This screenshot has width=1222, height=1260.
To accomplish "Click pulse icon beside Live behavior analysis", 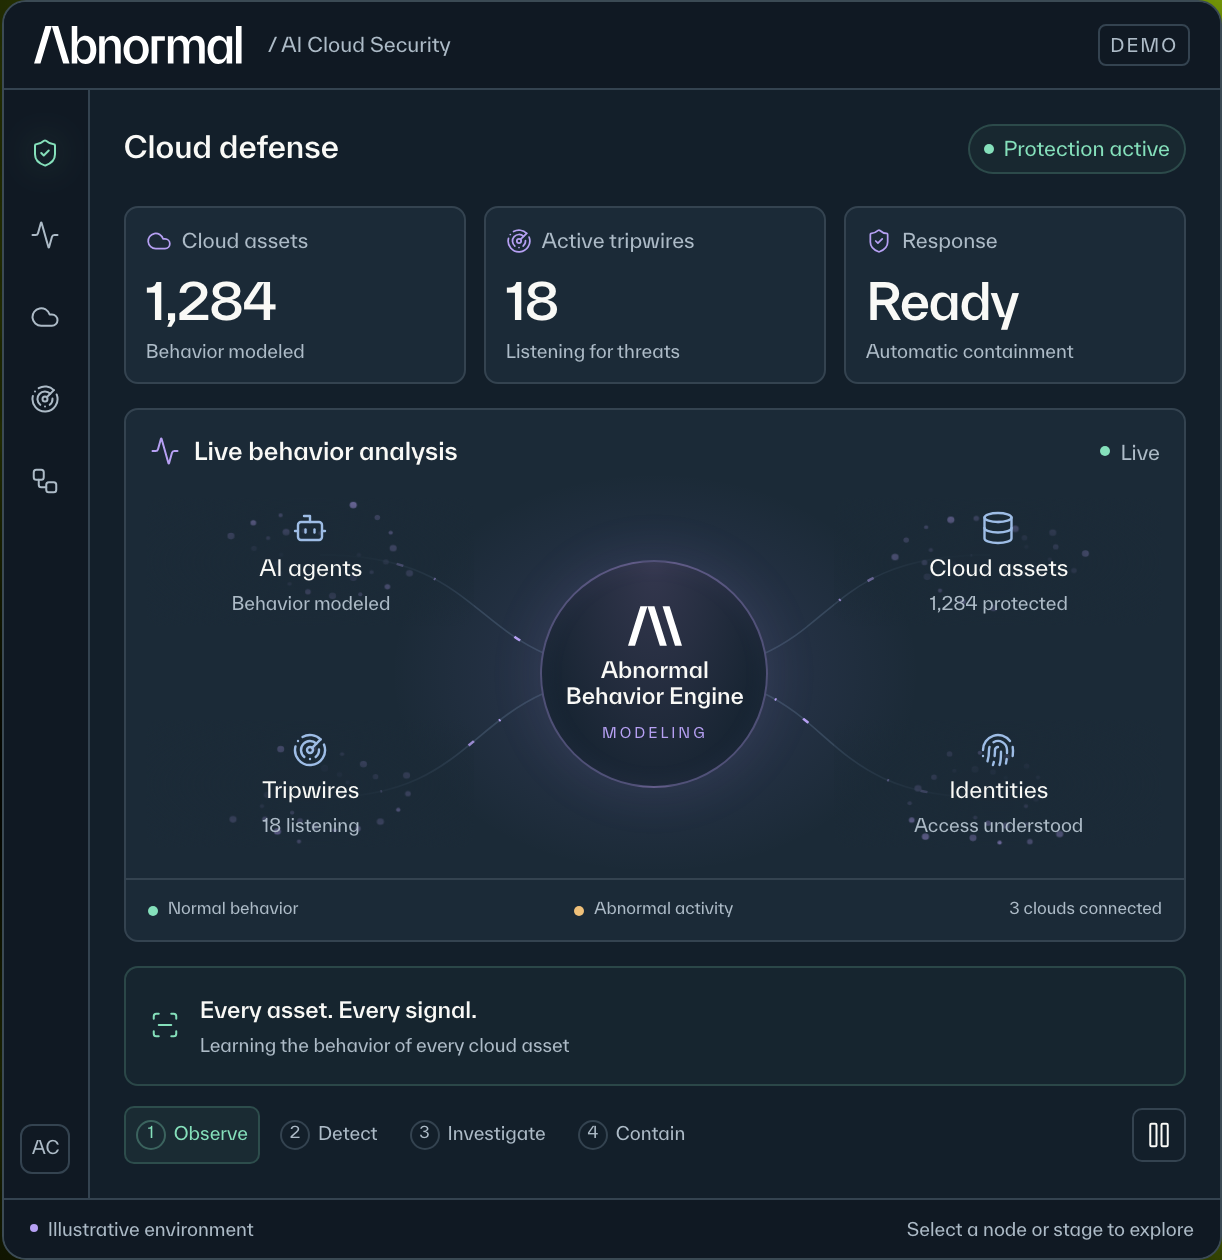I will tap(165, 451).
